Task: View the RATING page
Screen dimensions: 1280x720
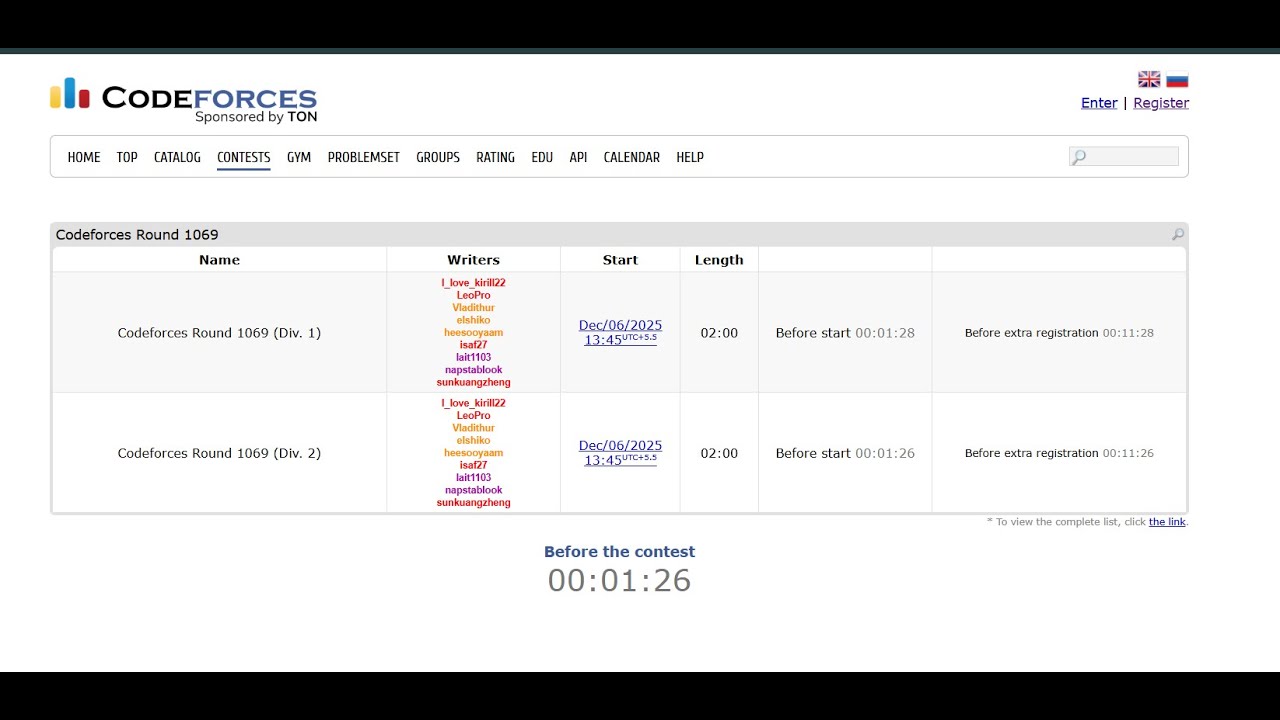Action: pos(495,157)
